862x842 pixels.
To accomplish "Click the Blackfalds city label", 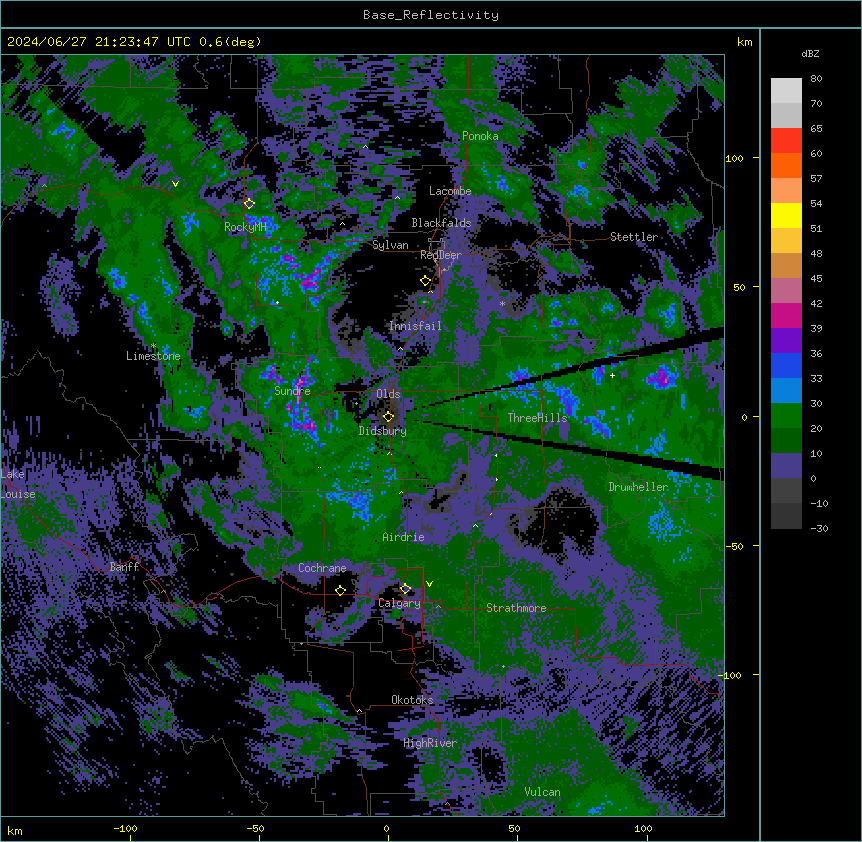I will pyautogui.click(x=441, y=223).
